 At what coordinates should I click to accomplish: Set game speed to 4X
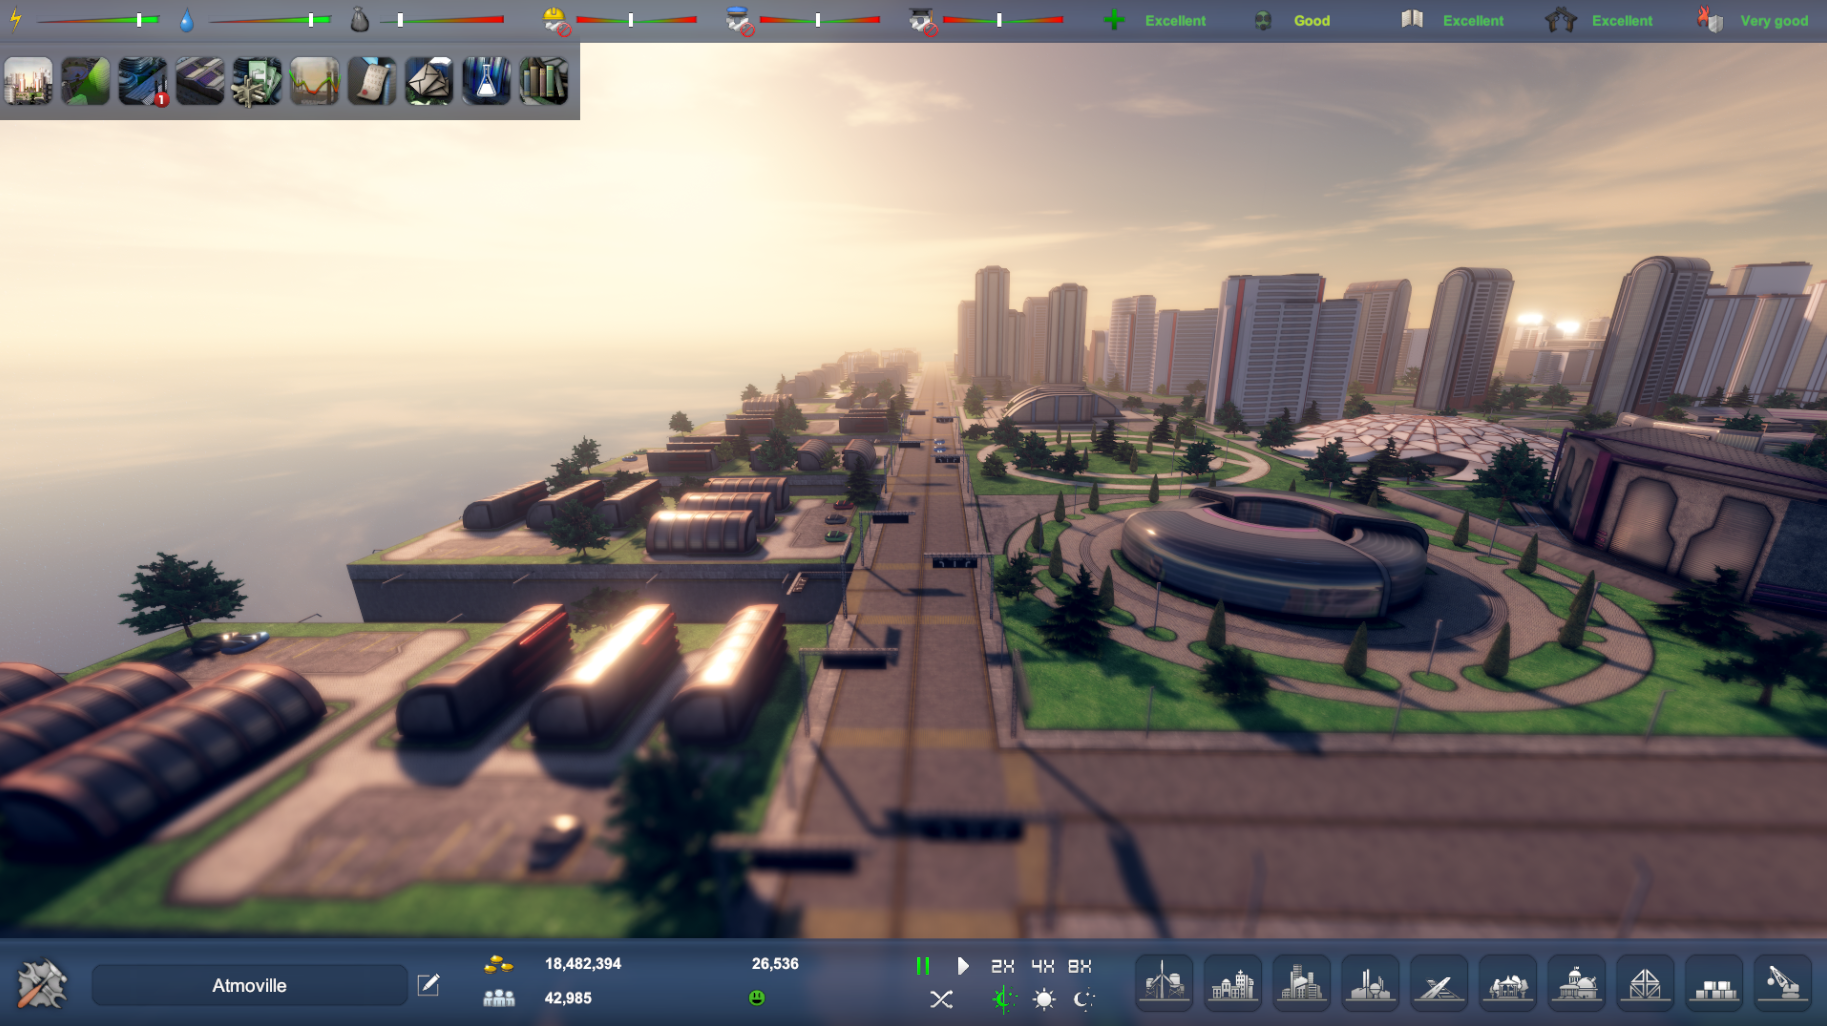tap(1042, 966)
